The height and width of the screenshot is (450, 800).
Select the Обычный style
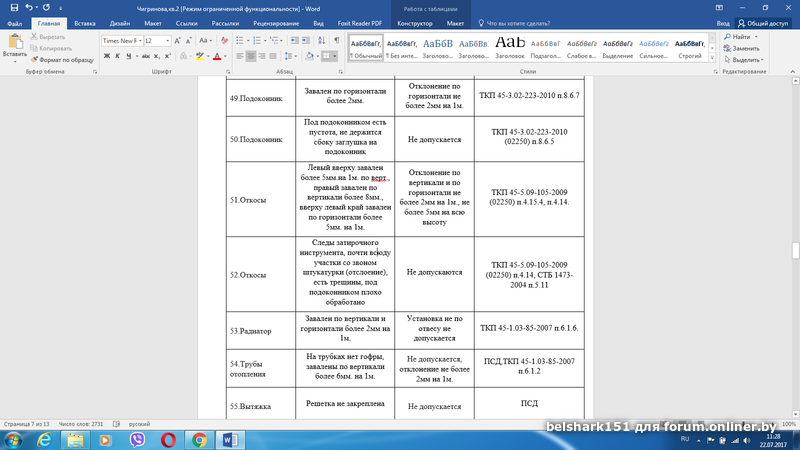[x=366, y=47]
